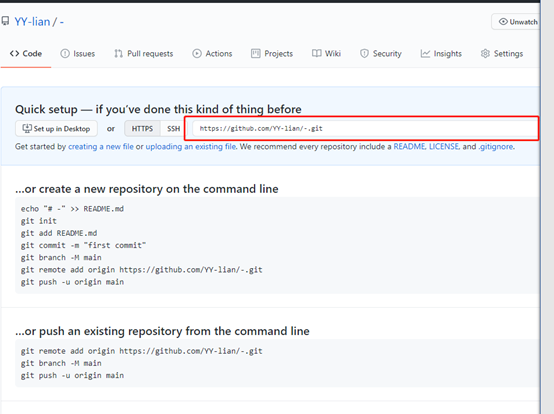Open the Issues tab

(78, 54)
